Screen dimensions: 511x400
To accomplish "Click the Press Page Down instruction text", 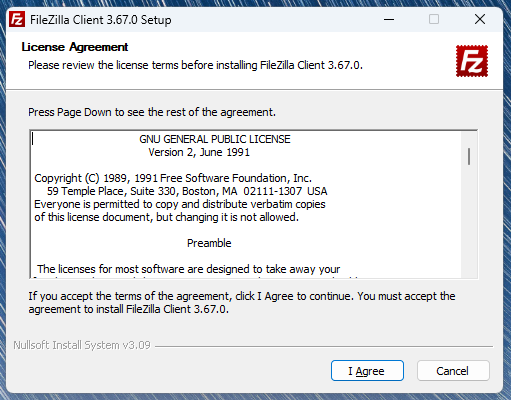I will tap(152, 112).
